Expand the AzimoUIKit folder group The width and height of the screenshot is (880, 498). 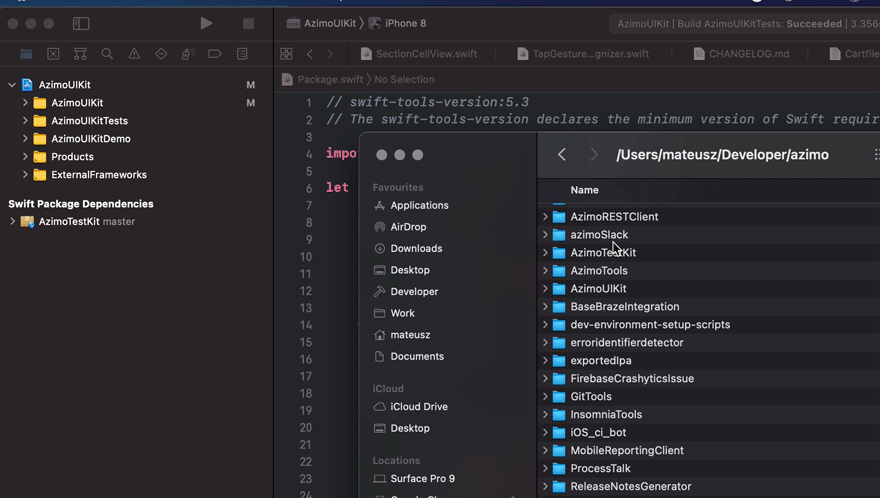click(x=25, y=103)
